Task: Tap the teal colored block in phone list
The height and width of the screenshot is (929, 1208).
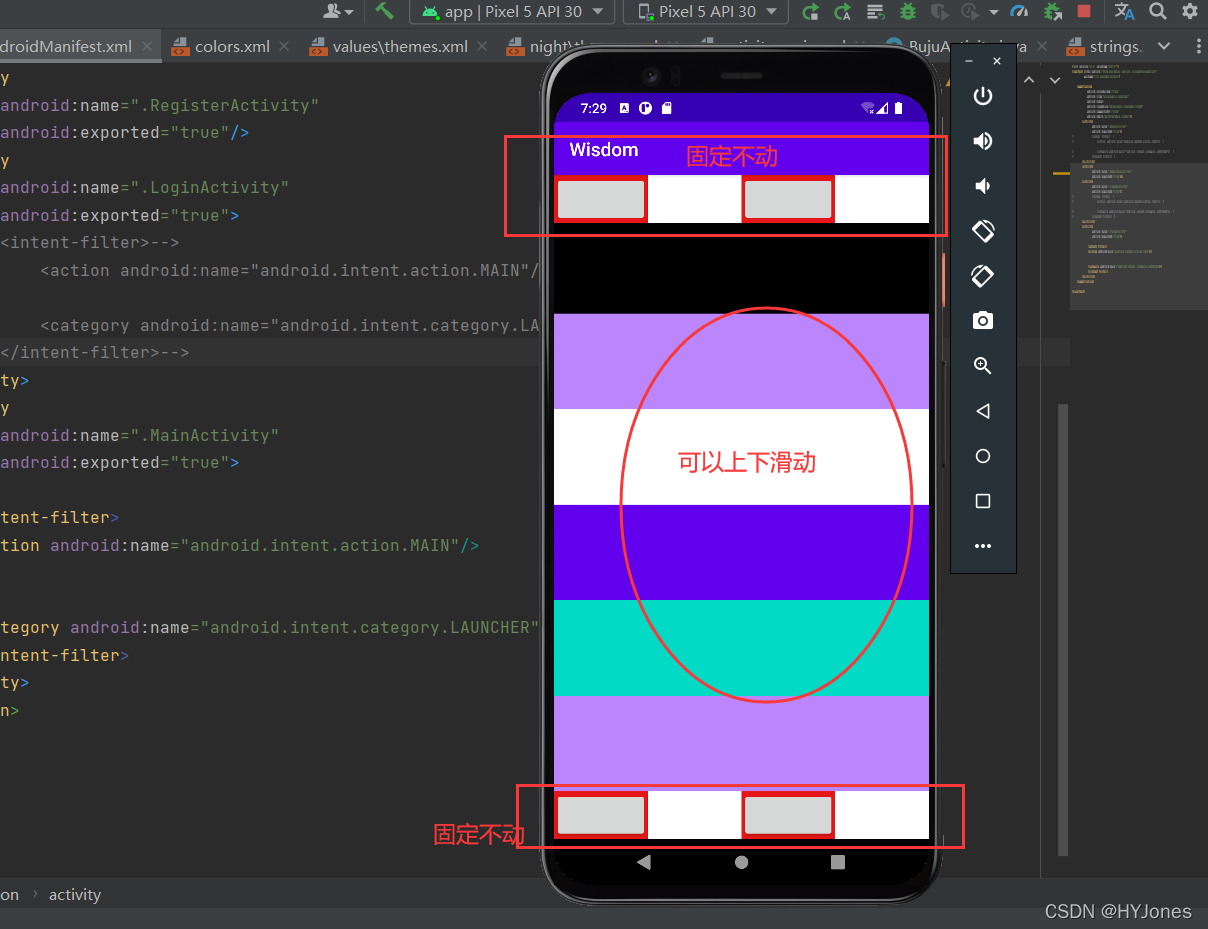Action: tap(741, 647)
